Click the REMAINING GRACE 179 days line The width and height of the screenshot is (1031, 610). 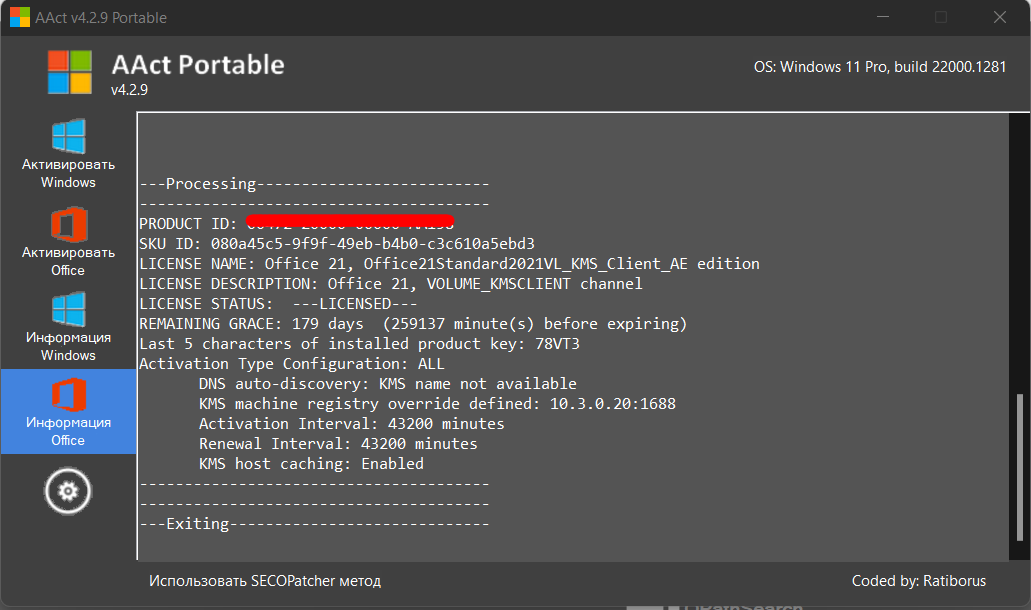(413, 323)
